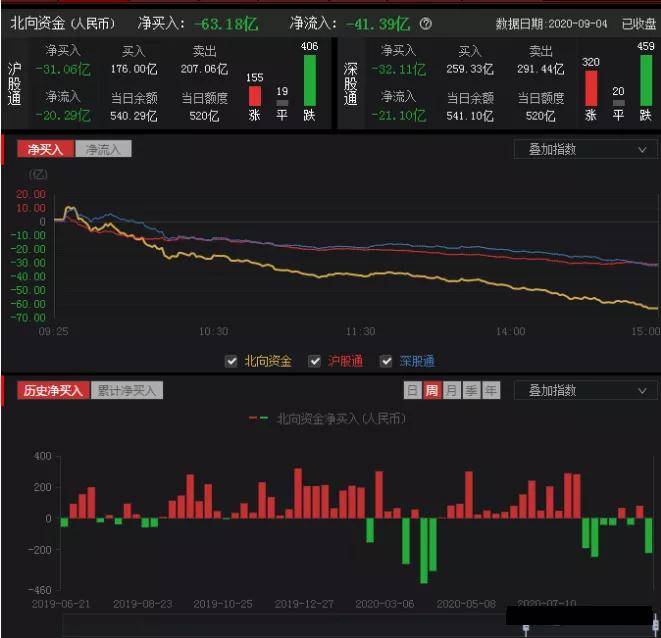The width and height of the screenshot is (661, 638).
Task: Click the 沪股通 gray 平 bar indicator
Action: [x=282, y=103]
